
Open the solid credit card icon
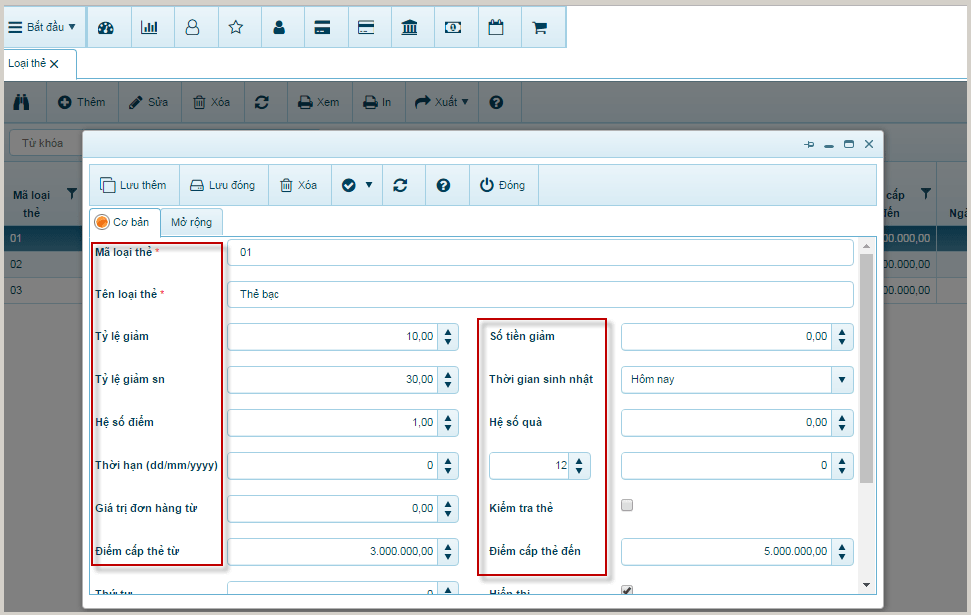click(322, 27)
